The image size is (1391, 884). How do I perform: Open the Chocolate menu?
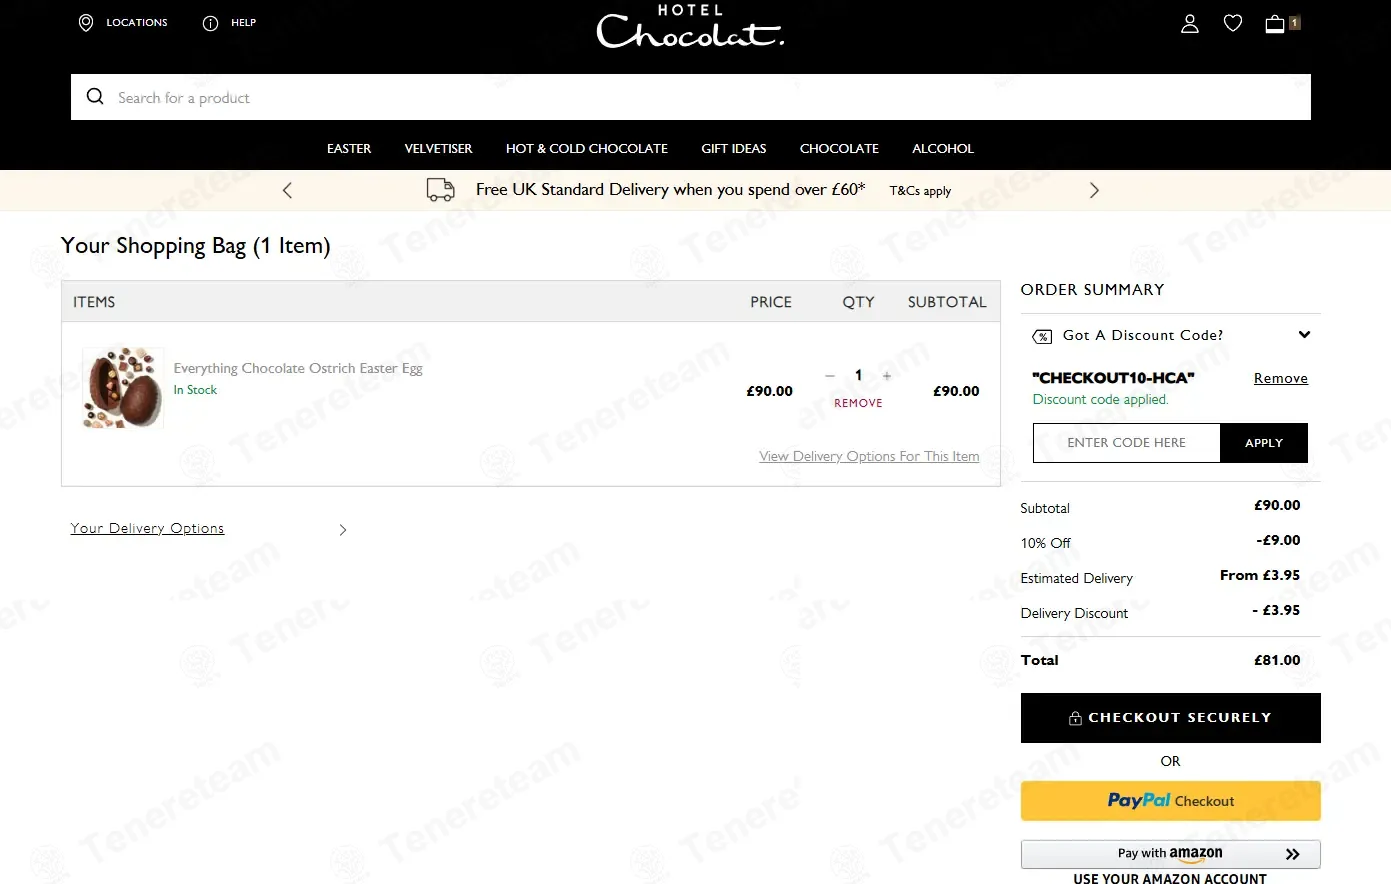point(839,148)
